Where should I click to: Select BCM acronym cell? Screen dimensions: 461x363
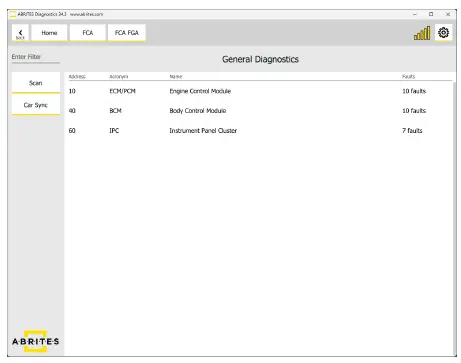click(x=115, y=111)
